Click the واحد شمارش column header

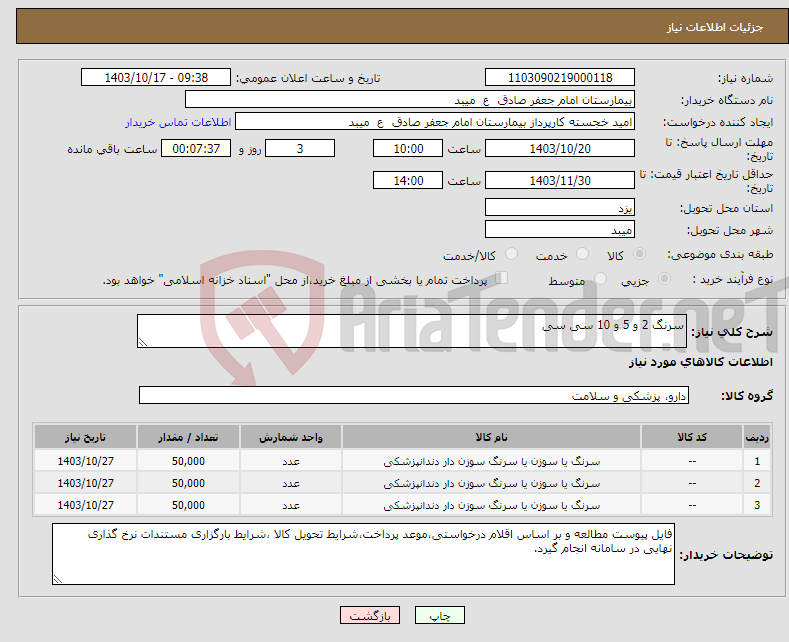291,437
